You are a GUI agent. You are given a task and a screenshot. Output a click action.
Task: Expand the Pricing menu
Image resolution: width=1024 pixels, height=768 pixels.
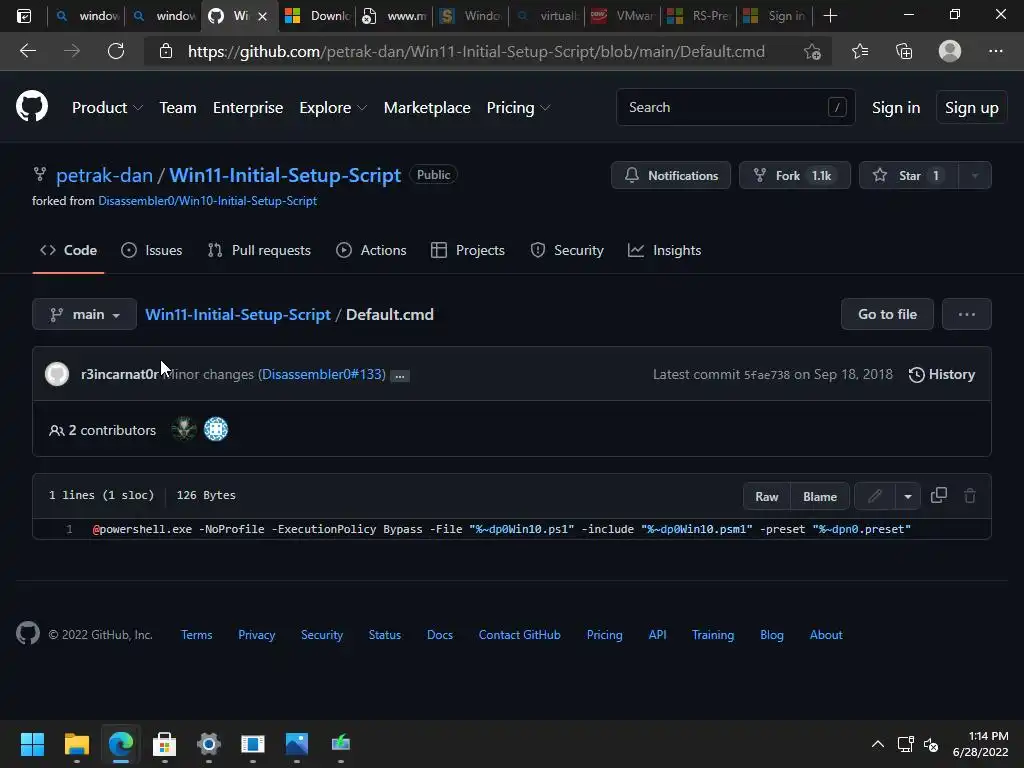pyautogui.click(x=519, y=108)
